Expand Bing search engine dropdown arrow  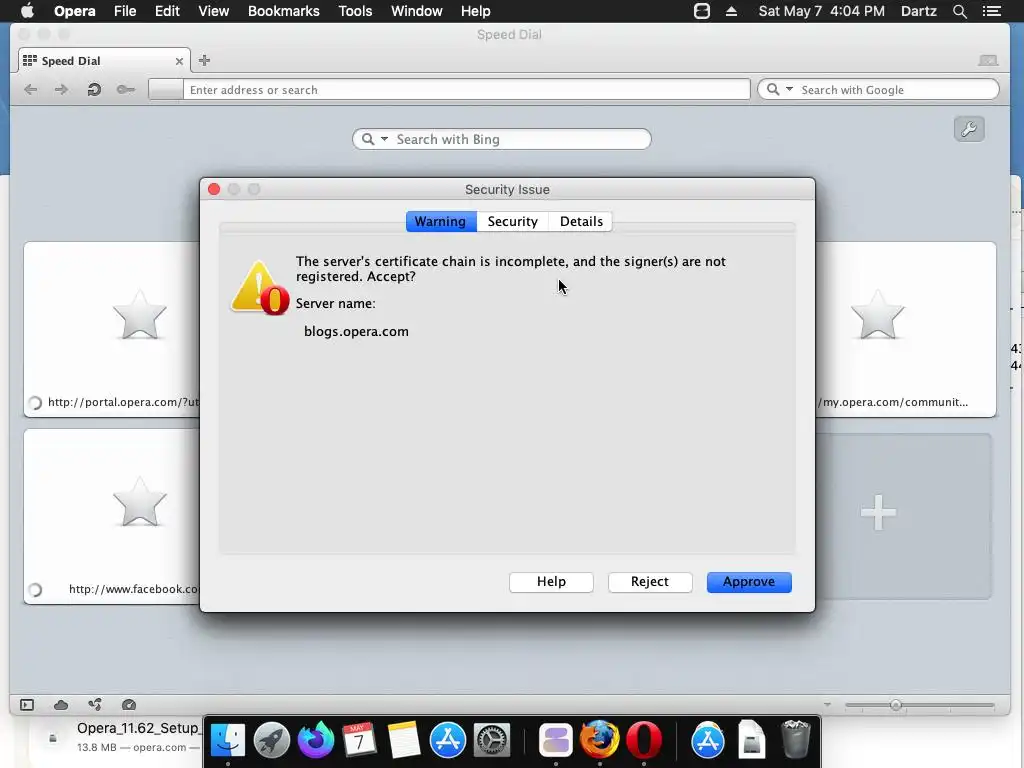point(384,138)
